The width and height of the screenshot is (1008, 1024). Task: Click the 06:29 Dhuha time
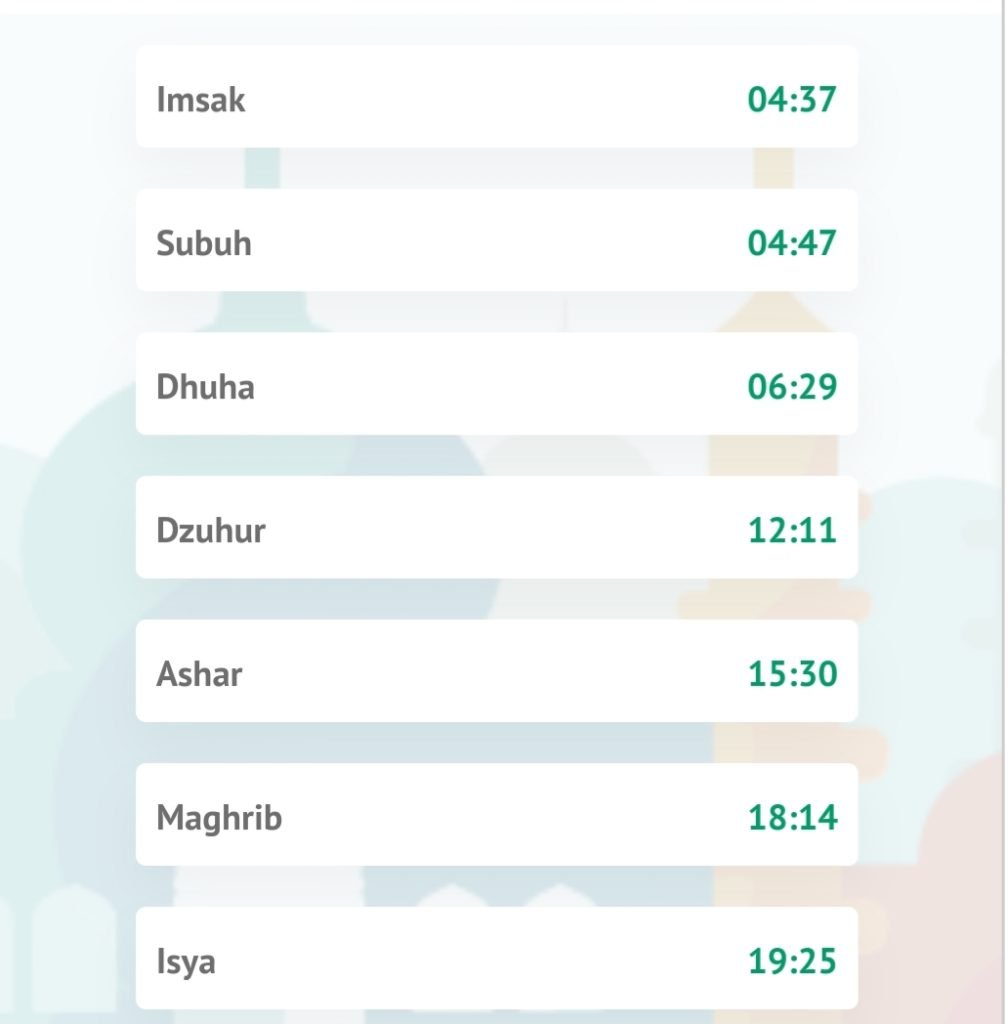(792, 387)
